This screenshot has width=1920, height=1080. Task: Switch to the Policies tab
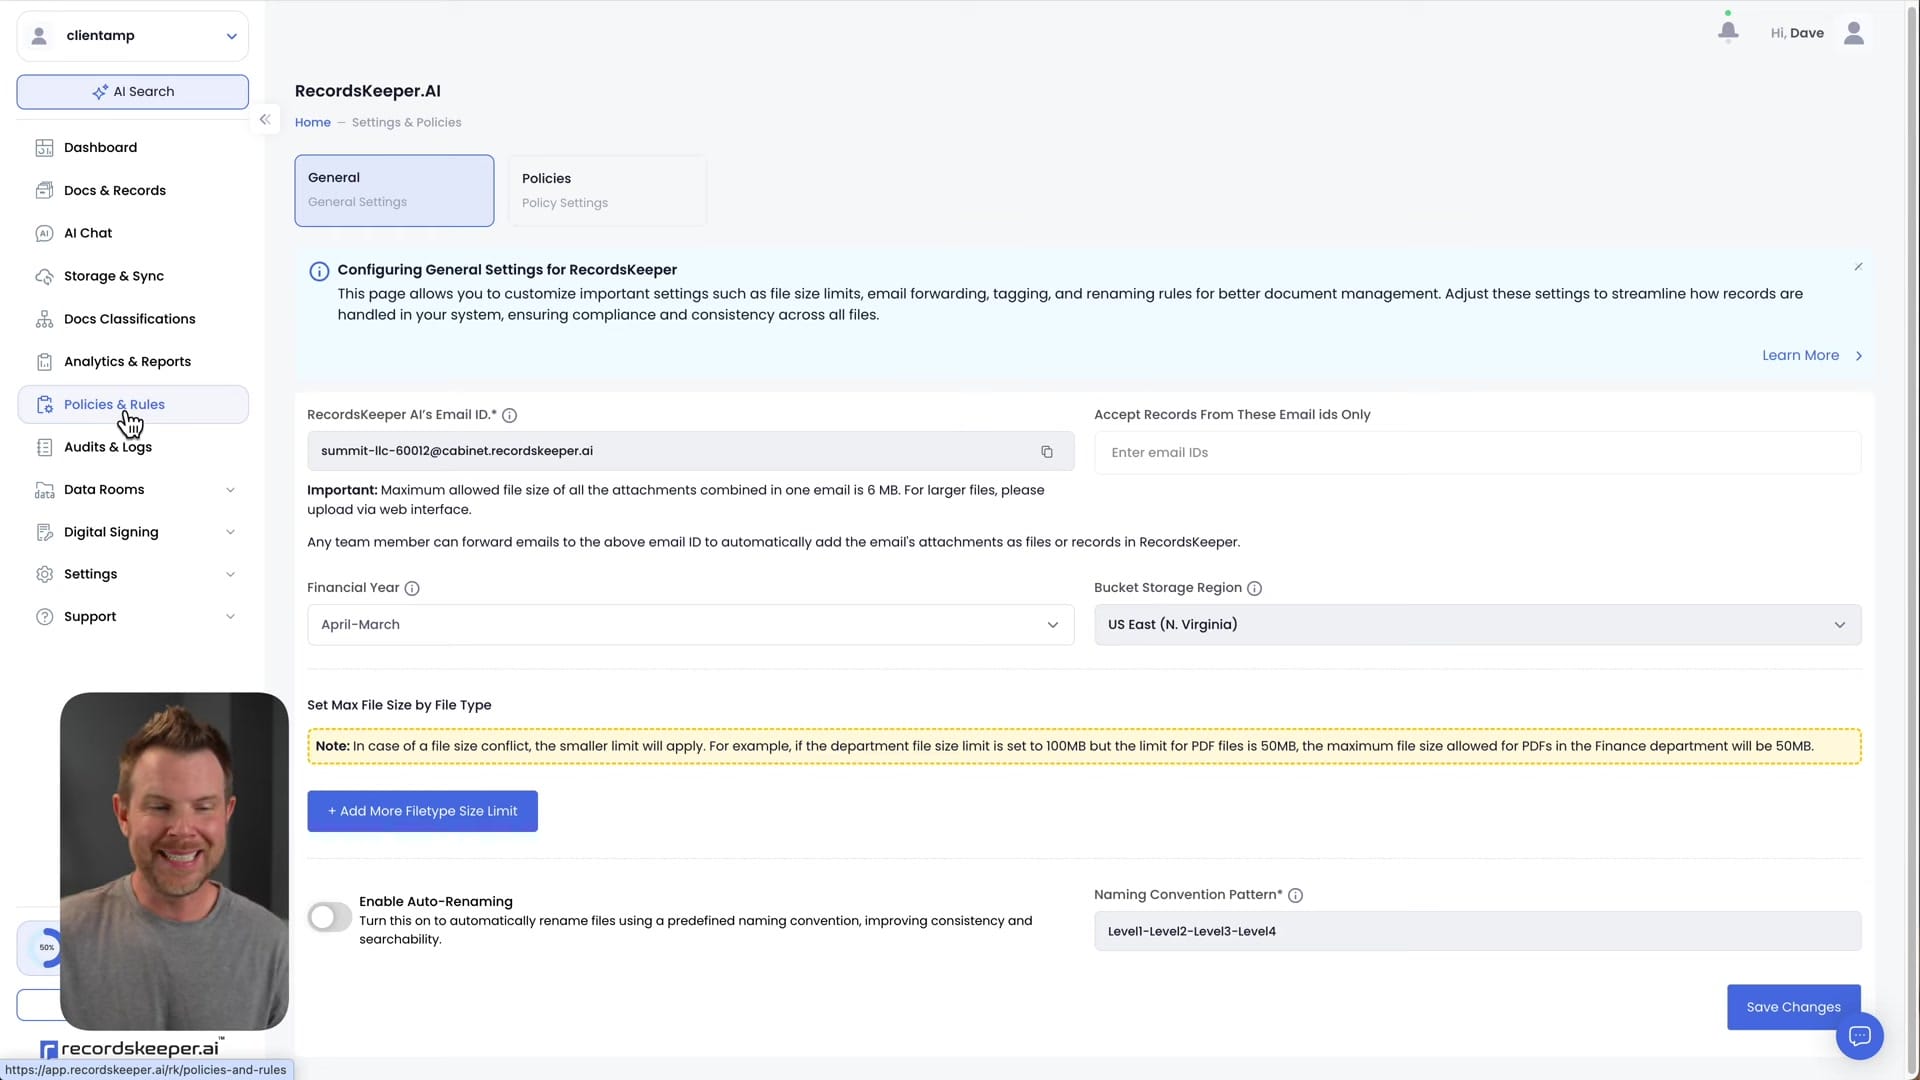tap(607, 190)
